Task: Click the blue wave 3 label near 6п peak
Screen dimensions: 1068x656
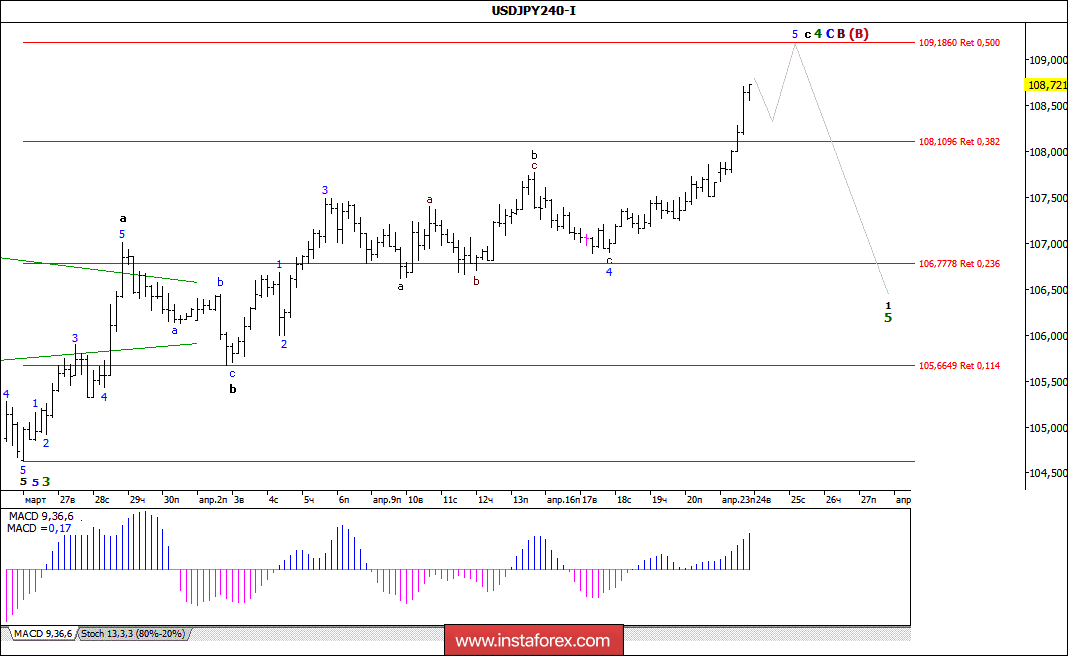Action: [x=326, y=190]
